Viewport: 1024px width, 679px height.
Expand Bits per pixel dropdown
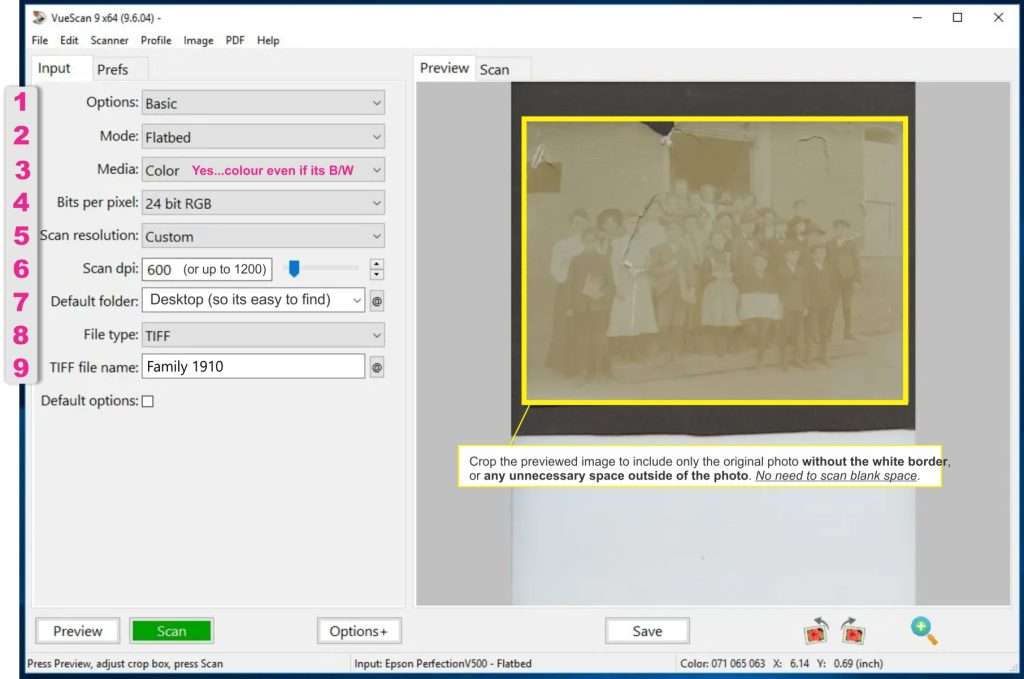(263, 203)
